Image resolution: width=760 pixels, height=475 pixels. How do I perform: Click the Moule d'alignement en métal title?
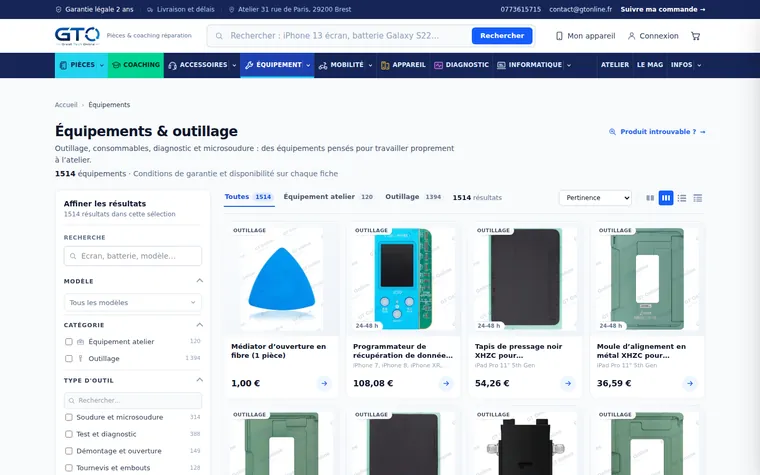tap(641, 351)
